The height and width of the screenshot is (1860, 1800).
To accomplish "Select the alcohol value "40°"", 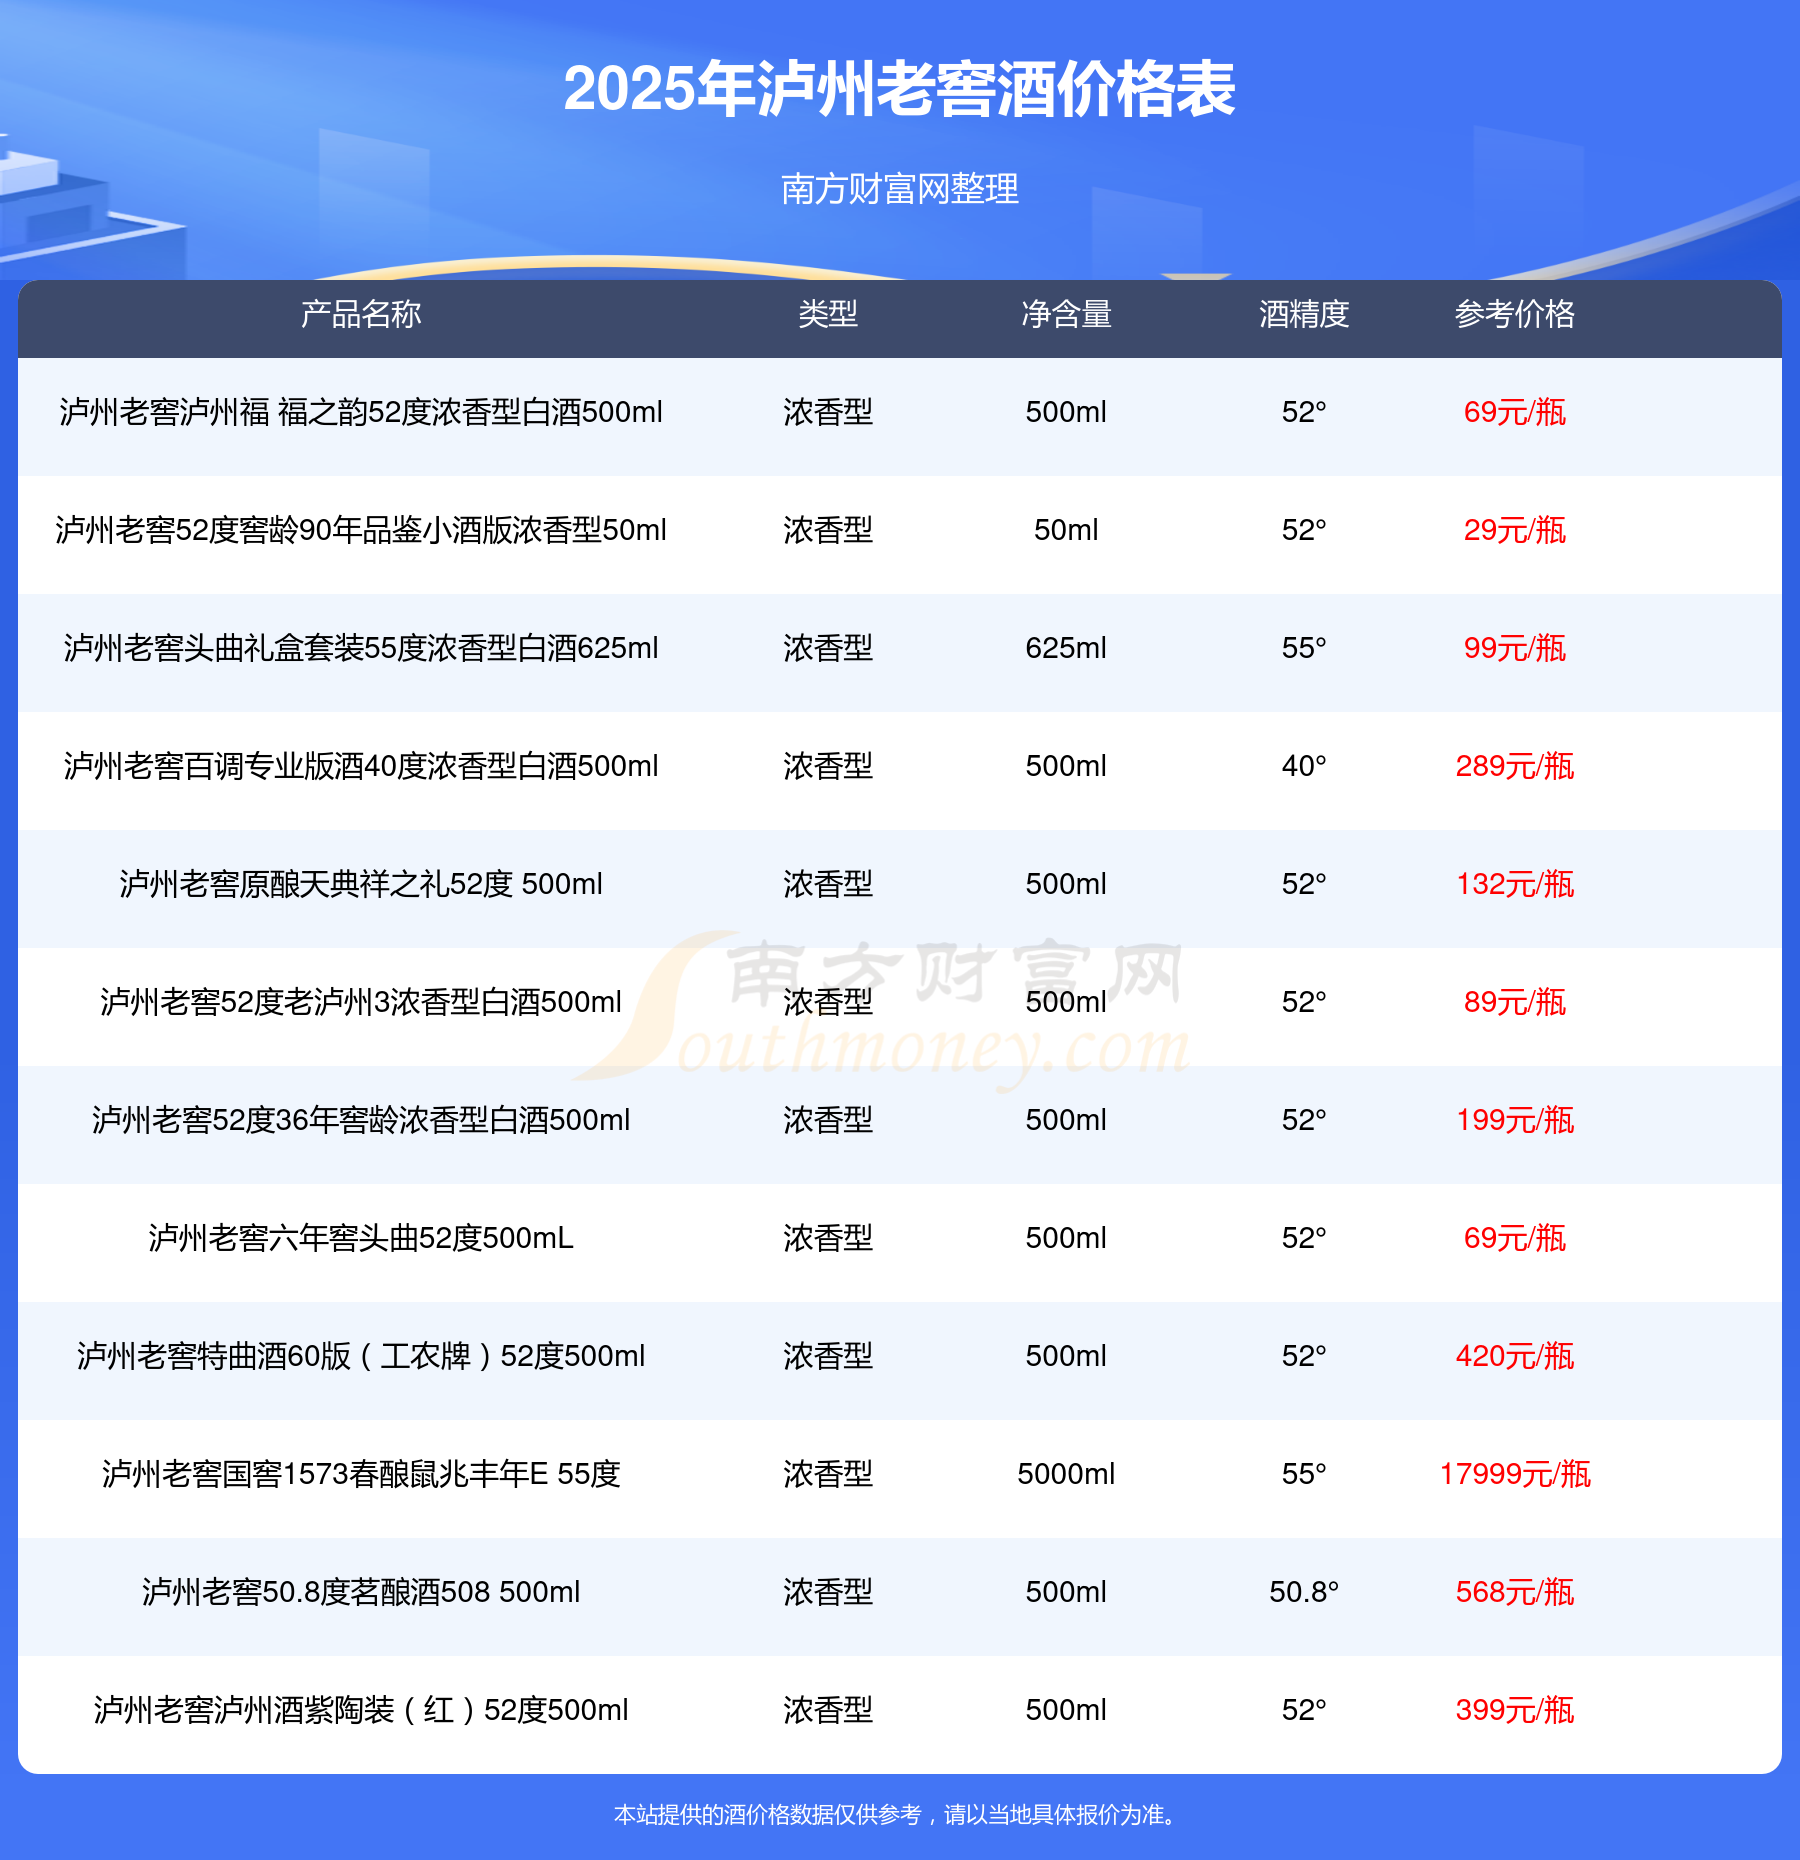I will pos(1304,766).
